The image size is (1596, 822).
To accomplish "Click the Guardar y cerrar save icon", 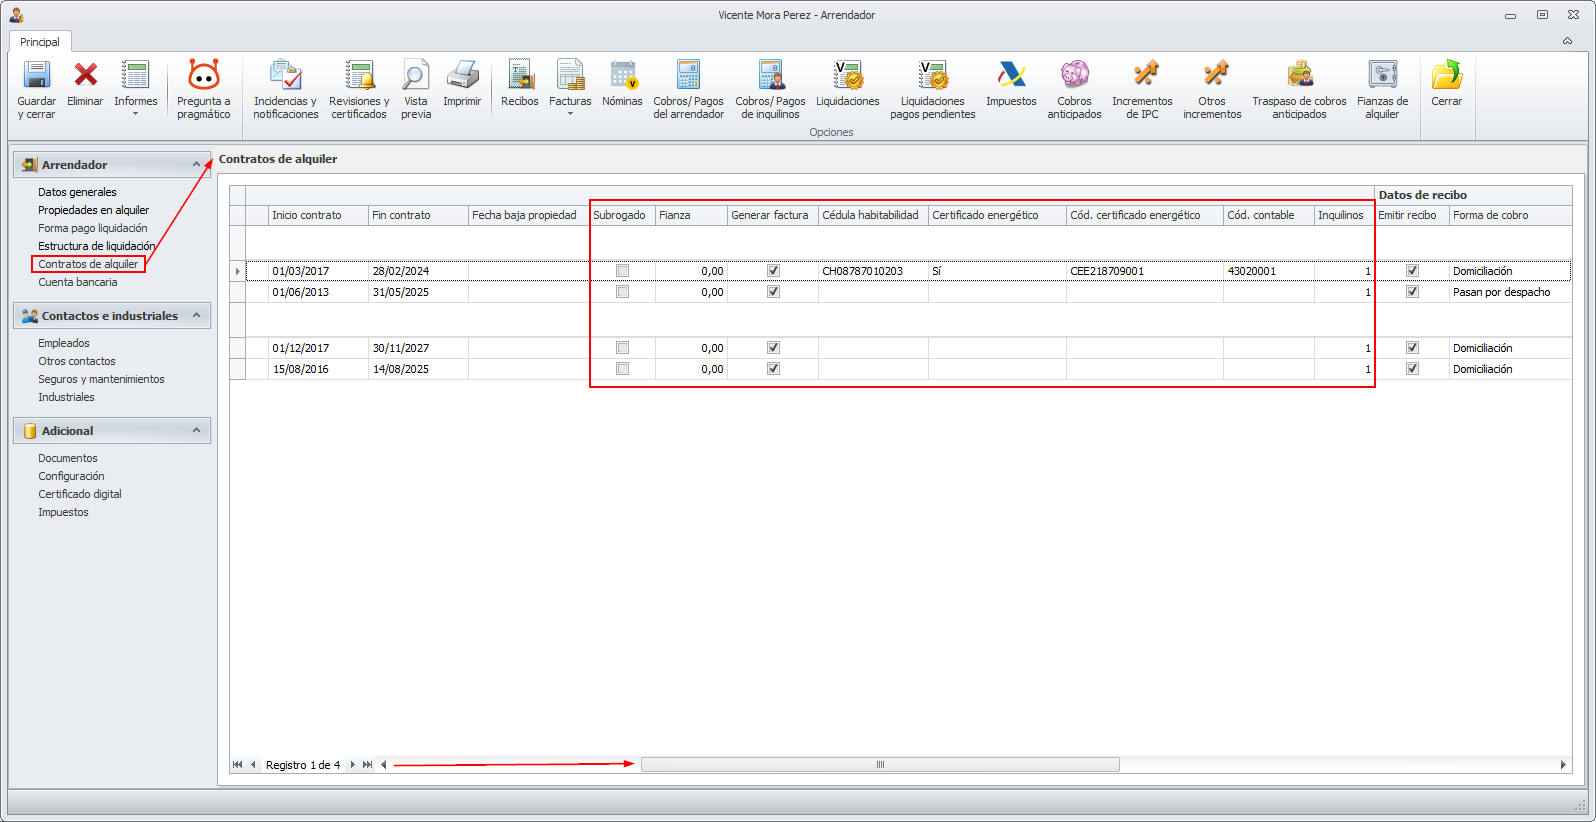I will pos(37,76).
